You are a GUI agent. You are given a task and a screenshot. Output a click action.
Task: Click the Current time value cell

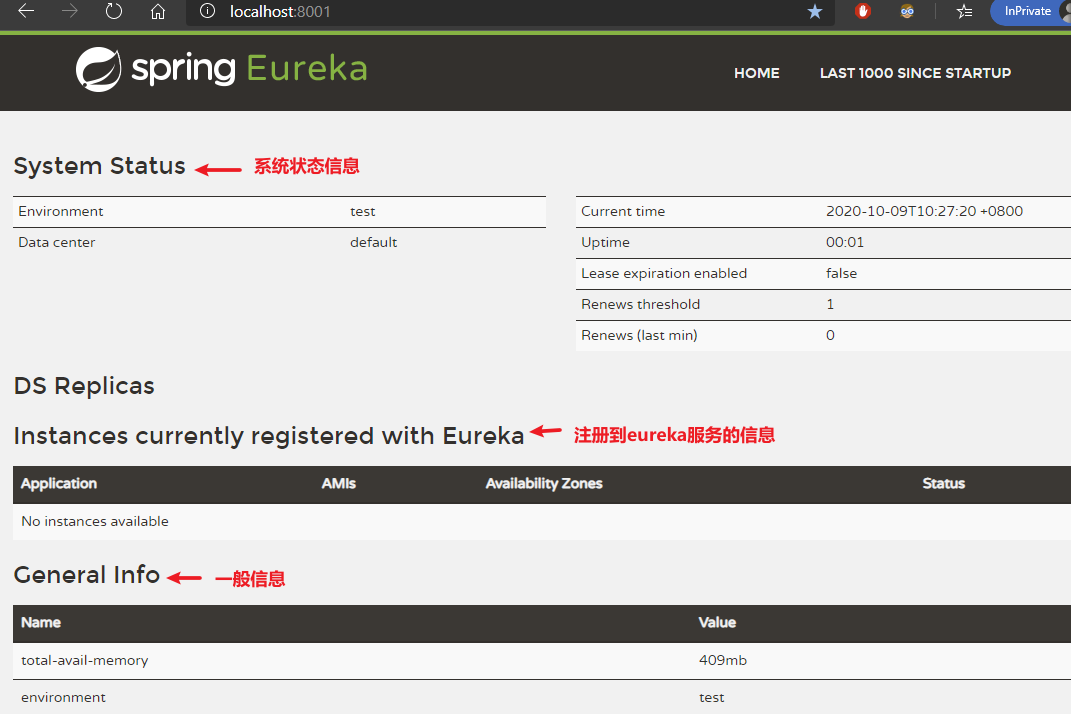pyautogui.click(x=924, y=212)
